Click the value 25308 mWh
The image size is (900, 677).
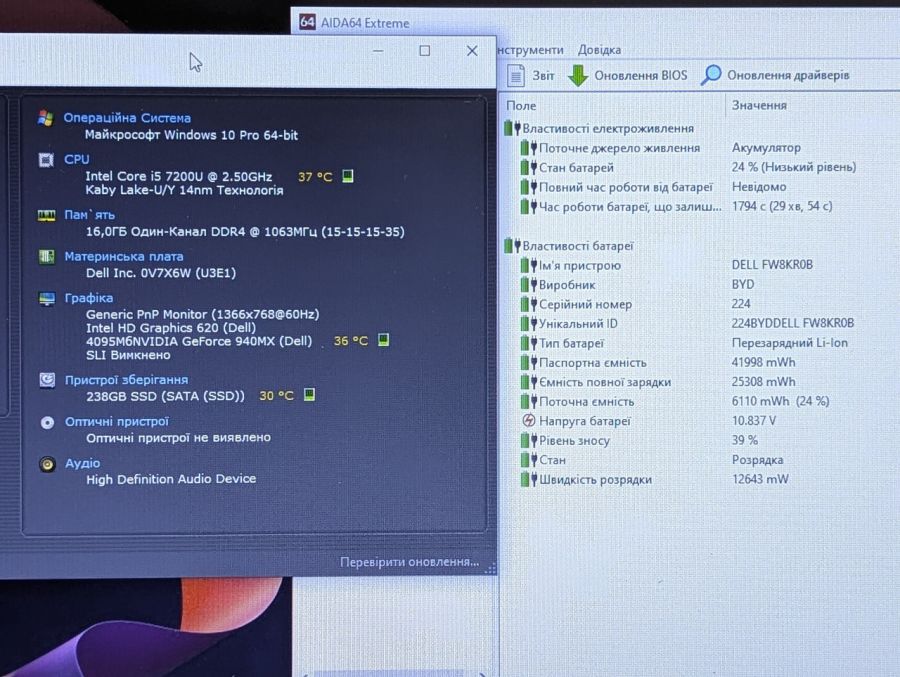[x=763, y=382]
